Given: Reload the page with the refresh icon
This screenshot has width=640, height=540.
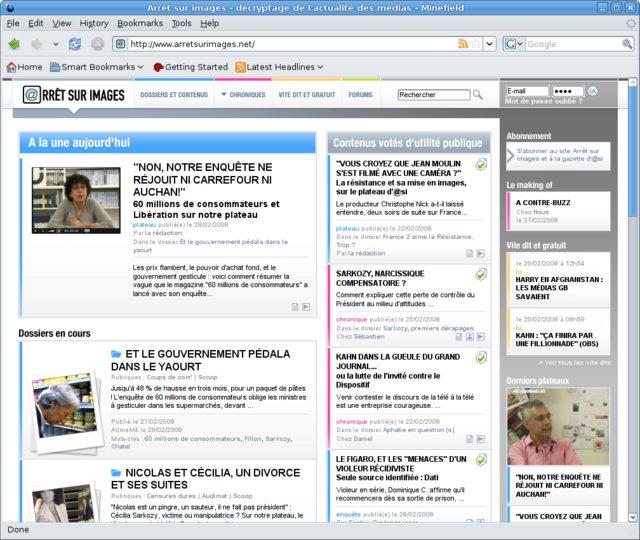Looking at the screenshot, I should tap(75, 44).
